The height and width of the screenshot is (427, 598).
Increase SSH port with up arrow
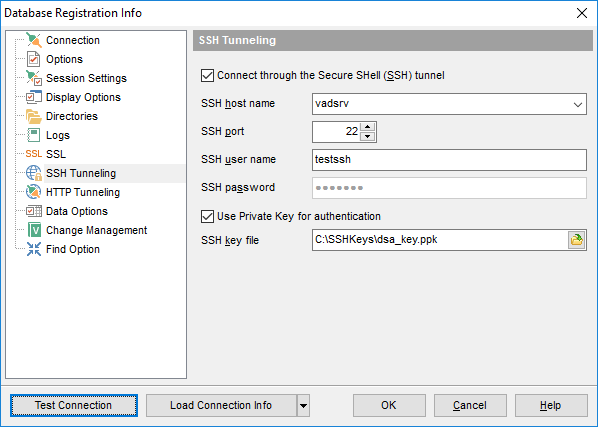point(368,127)
